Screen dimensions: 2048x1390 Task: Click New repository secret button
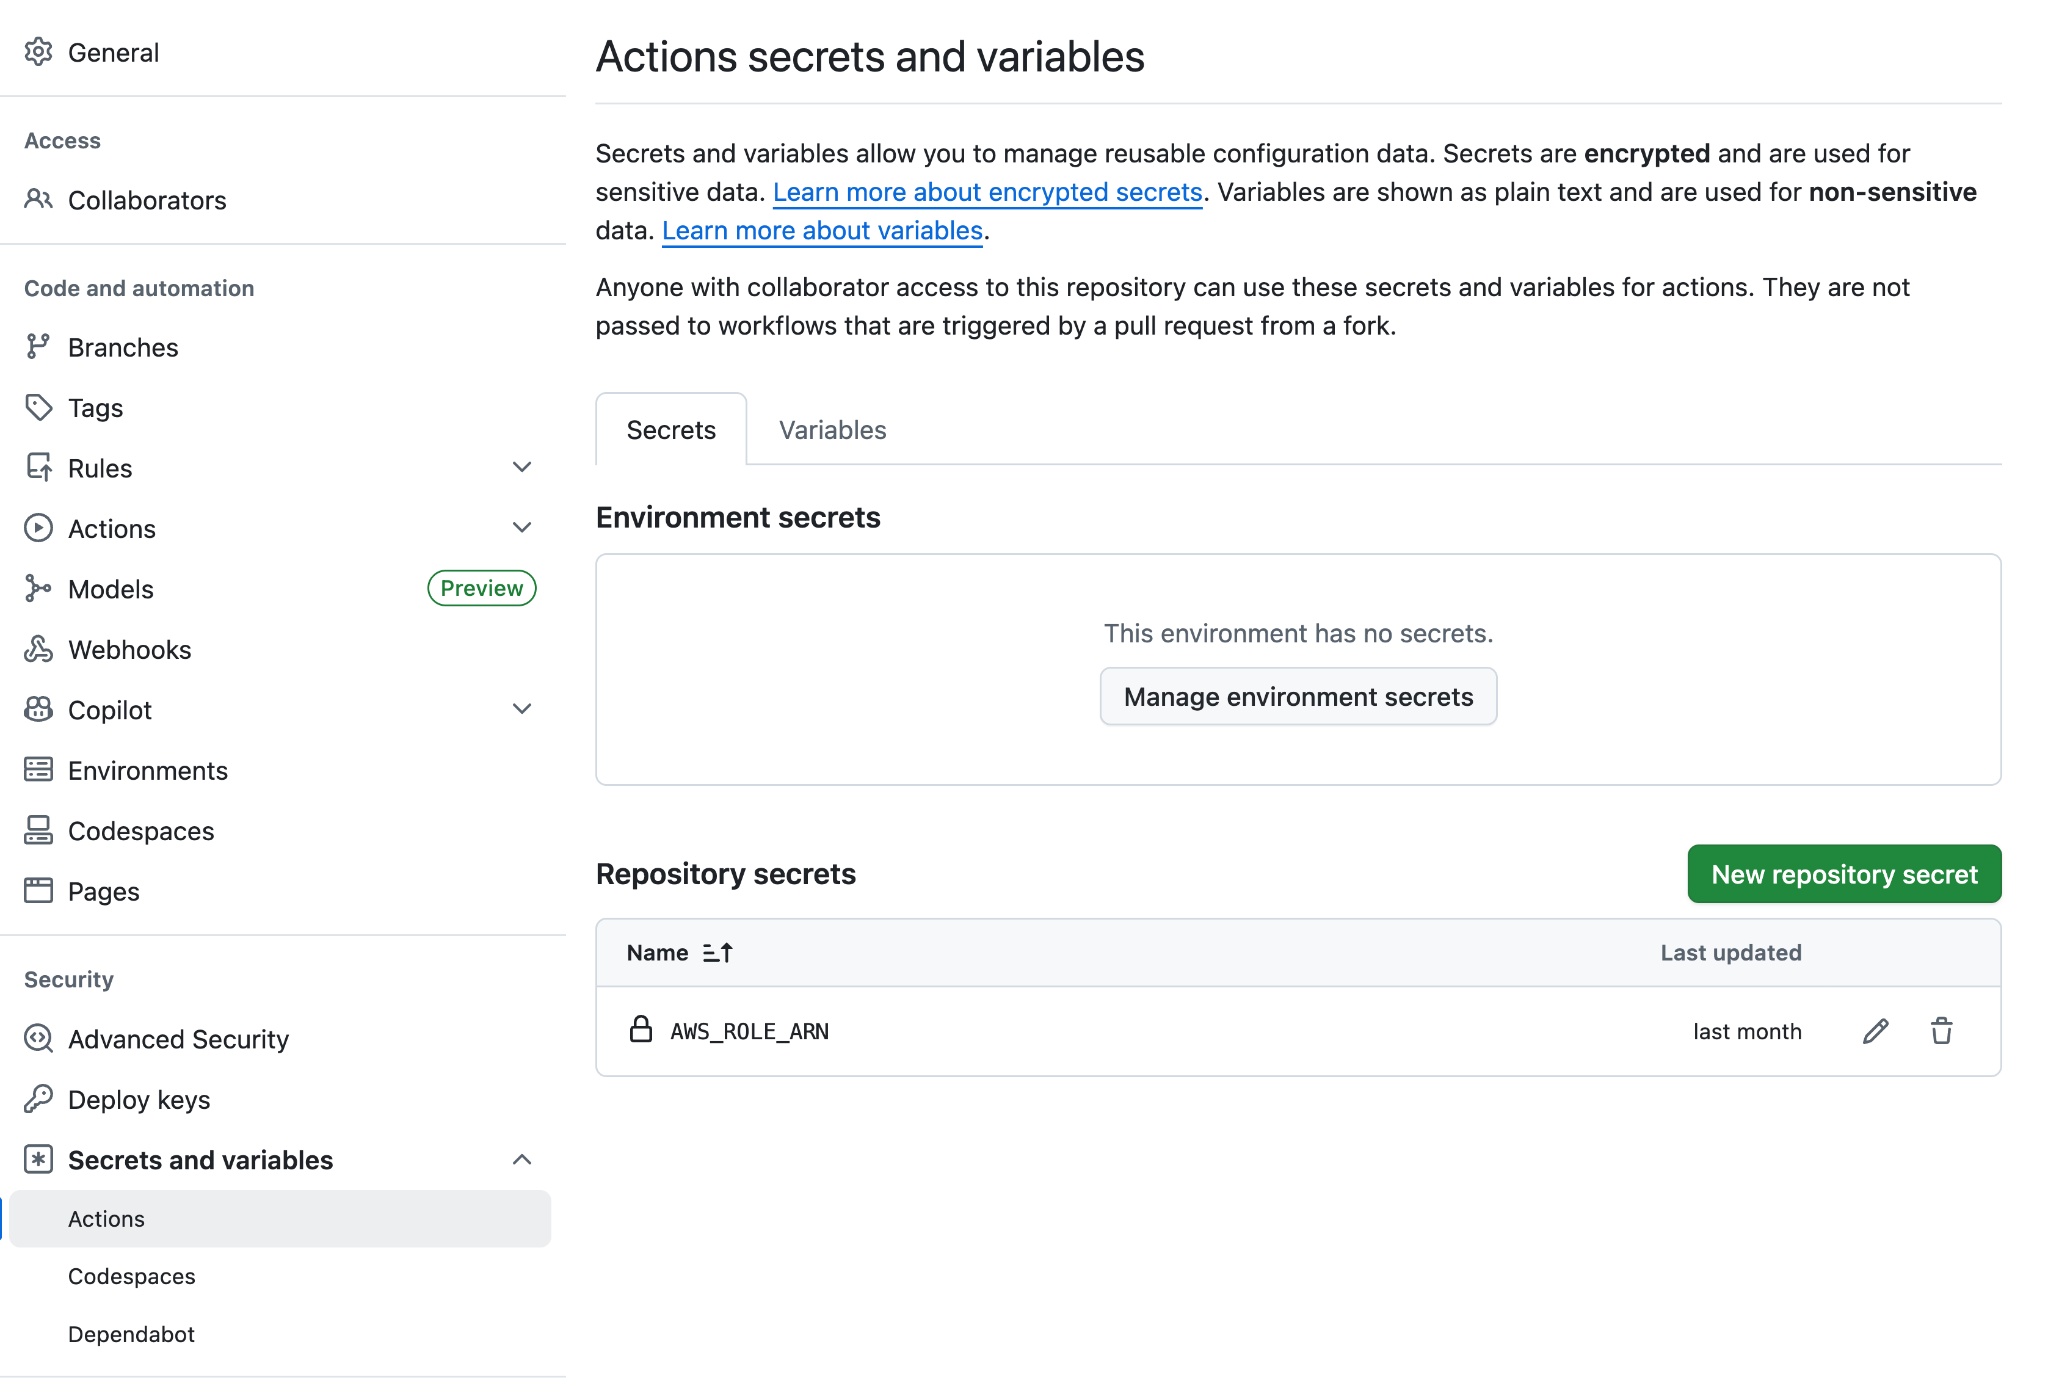click(1844, 874)
